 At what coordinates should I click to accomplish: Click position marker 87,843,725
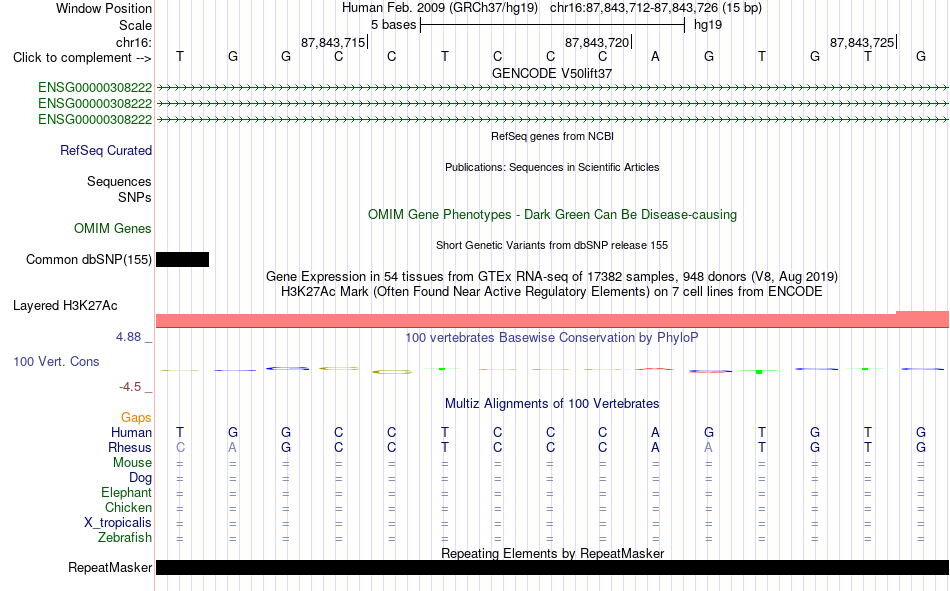pyautogui.click(x=862, y=42)
